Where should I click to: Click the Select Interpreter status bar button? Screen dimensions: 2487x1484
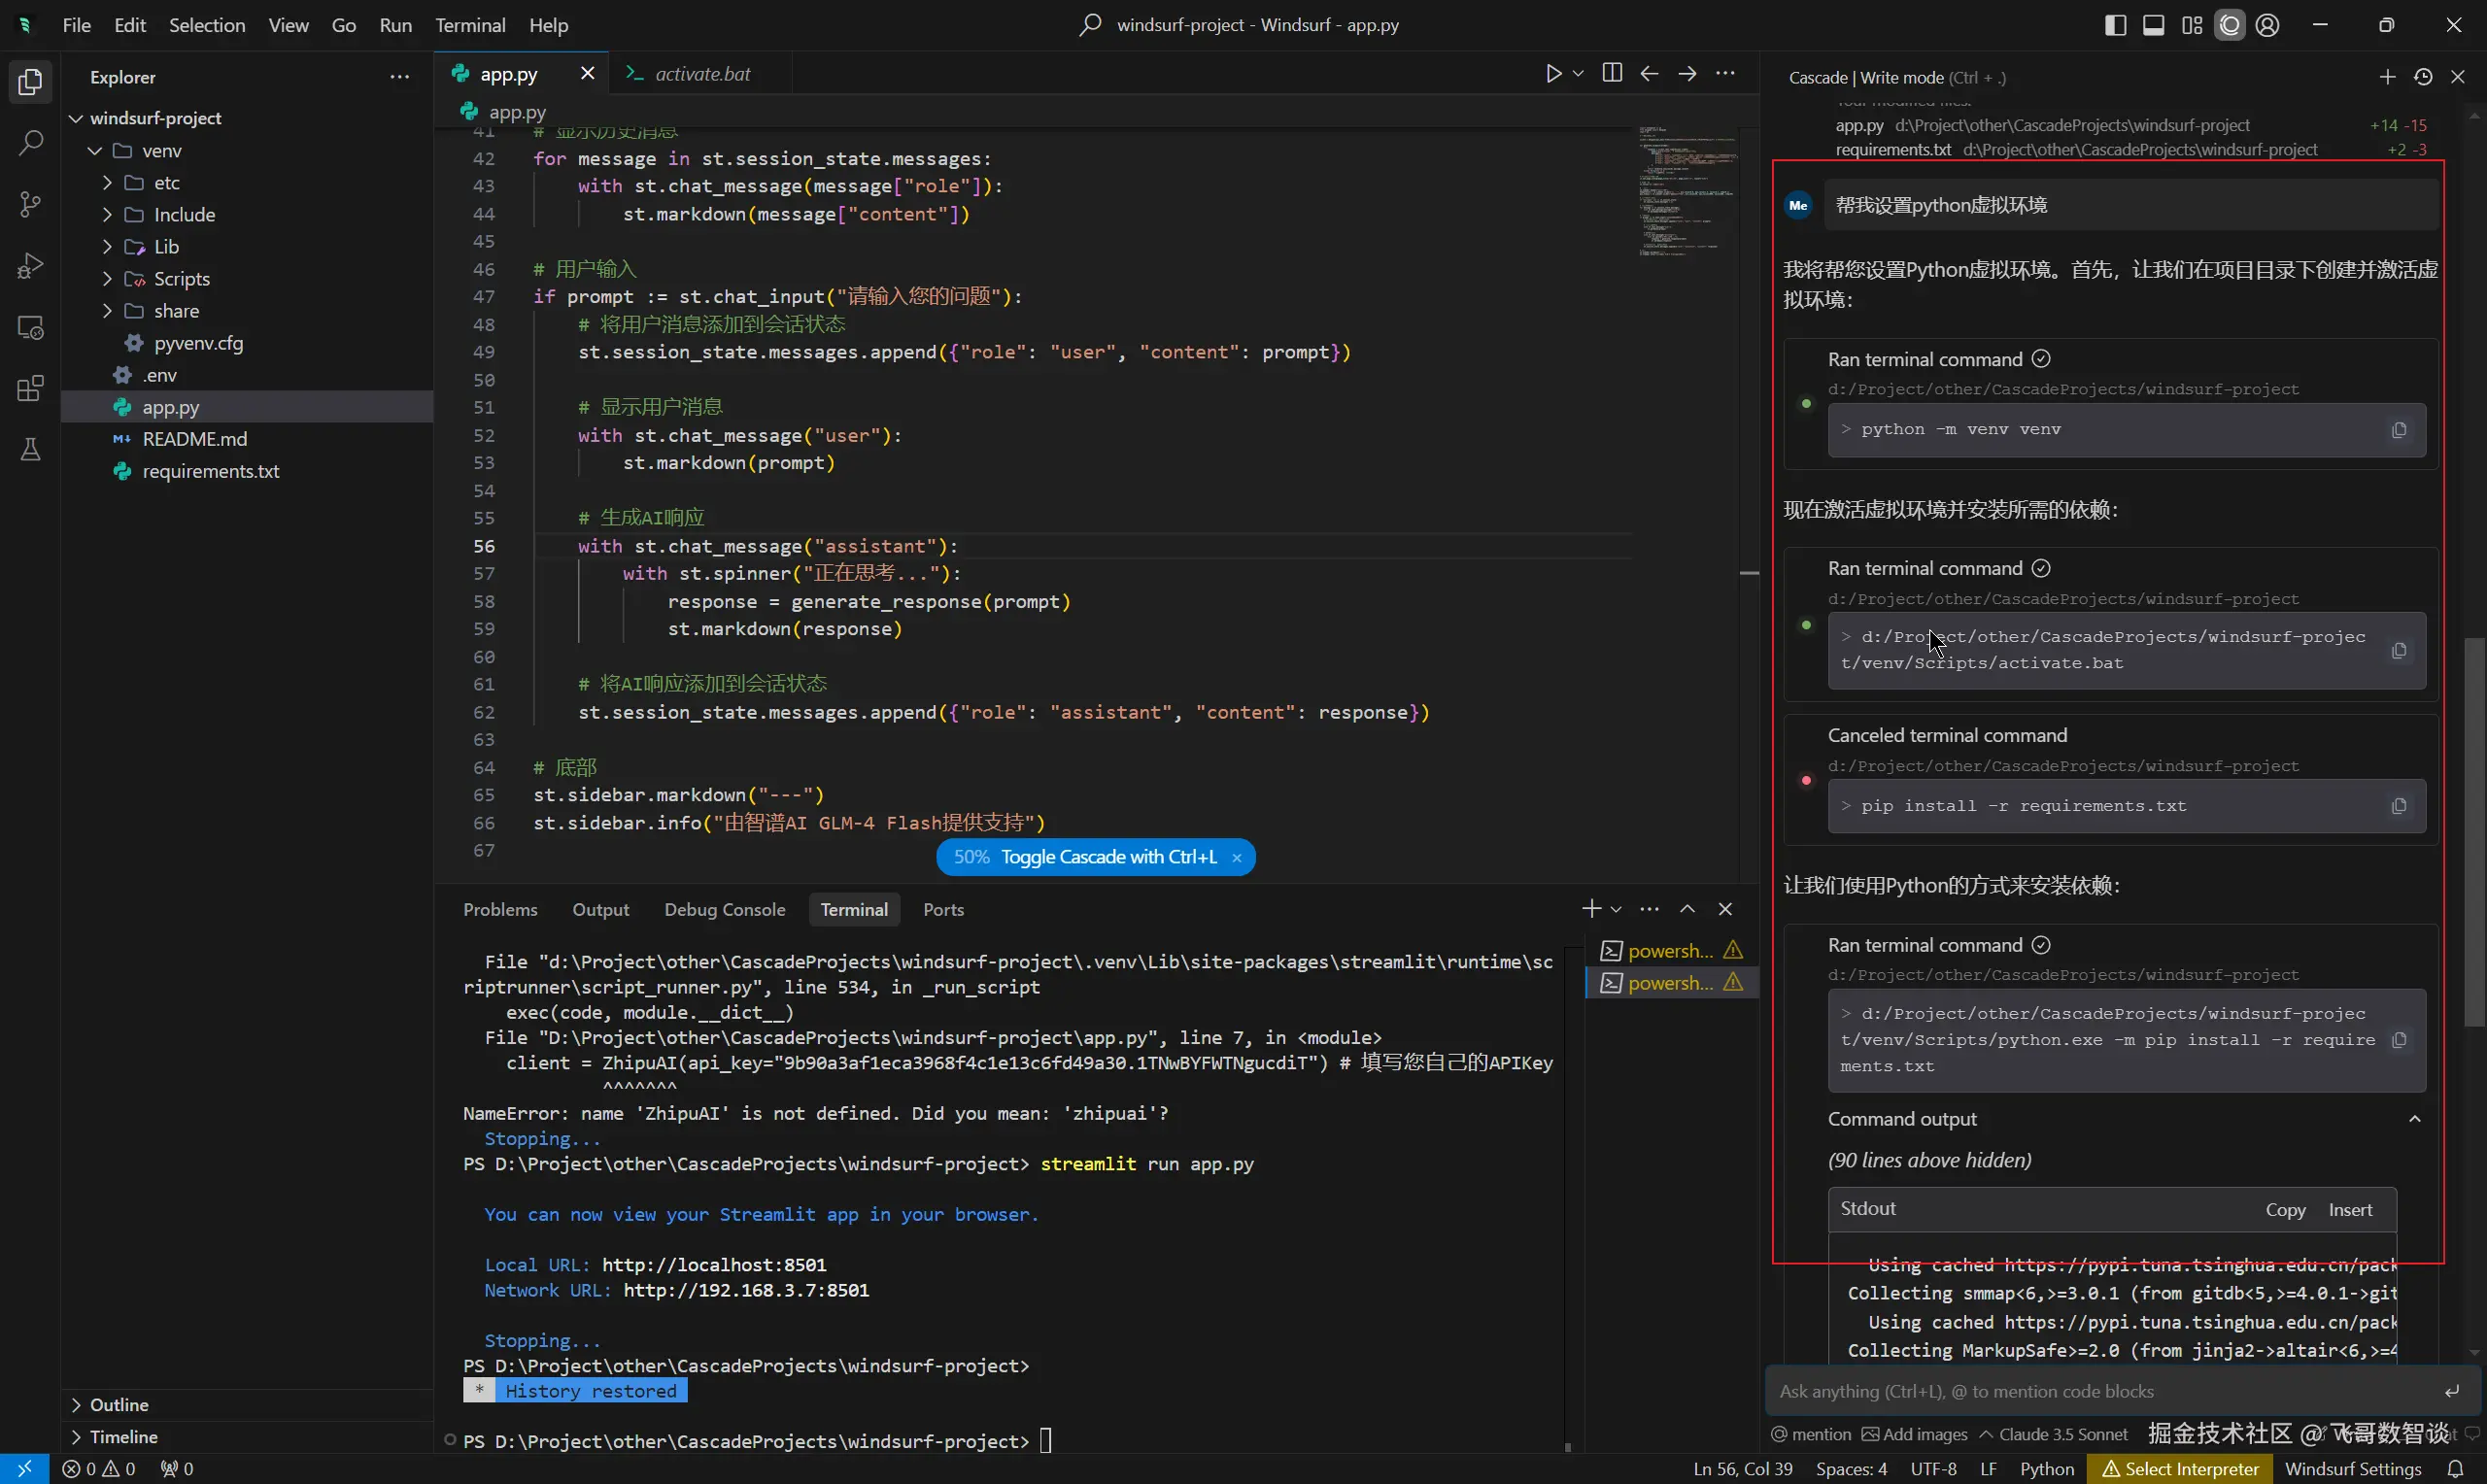(x=2181, y=1468)
